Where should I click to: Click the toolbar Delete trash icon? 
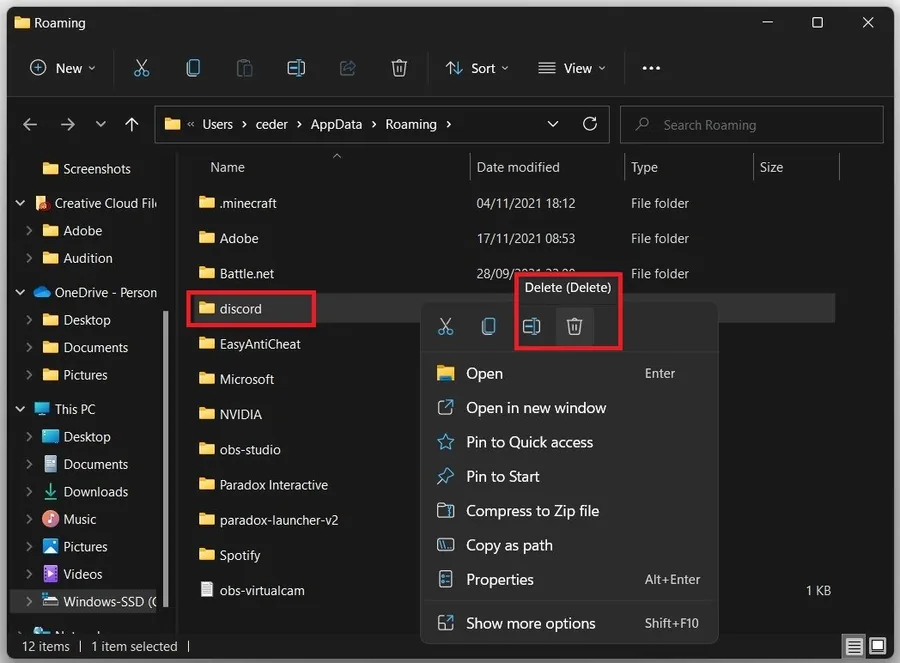[399, 68]
